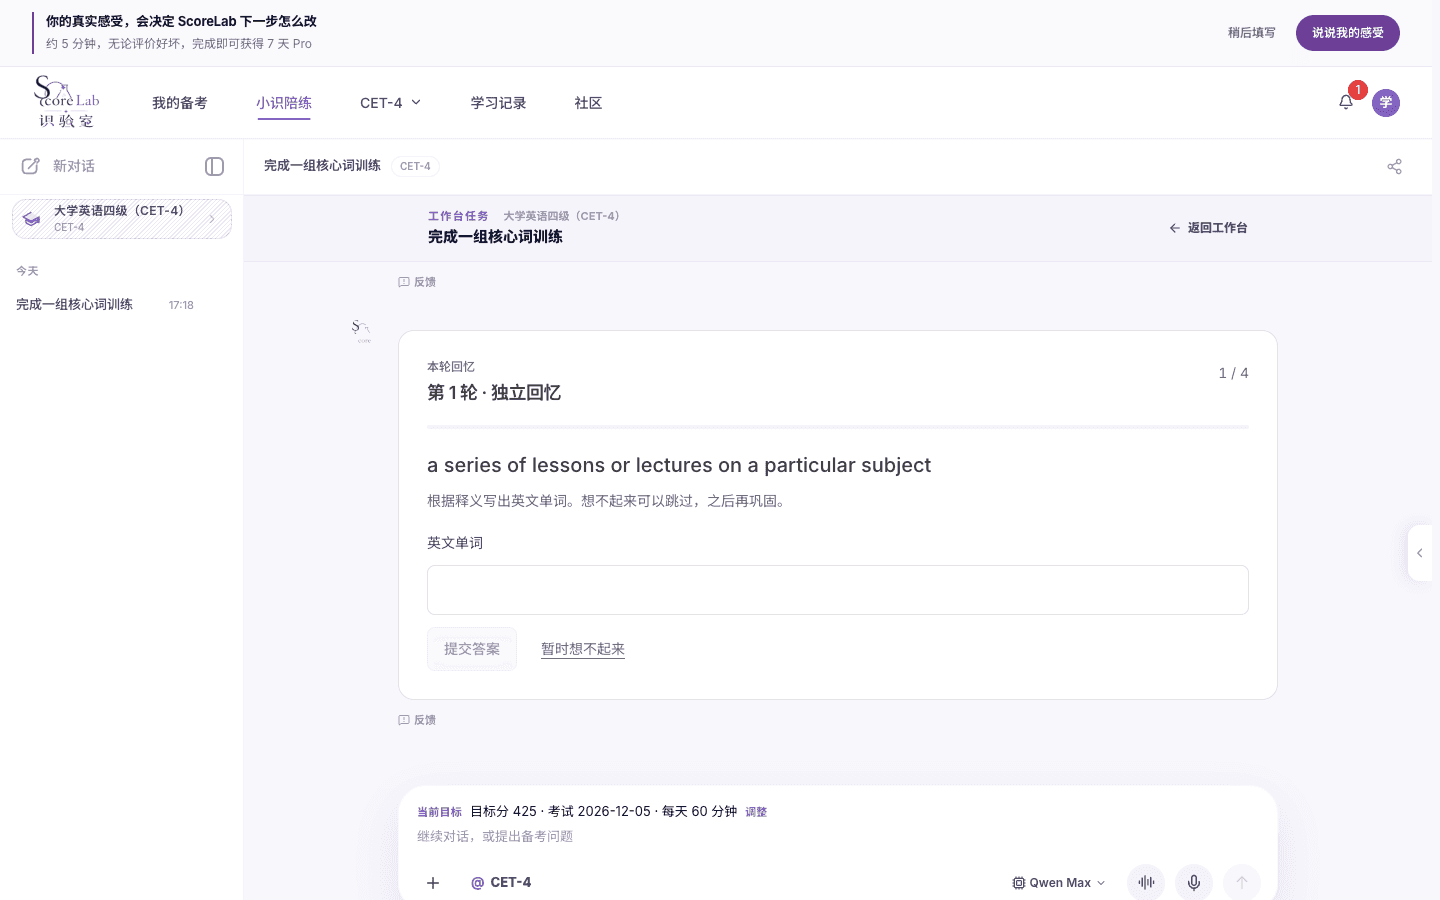Click the @ CET-4 mention tag

click(501, 883)
